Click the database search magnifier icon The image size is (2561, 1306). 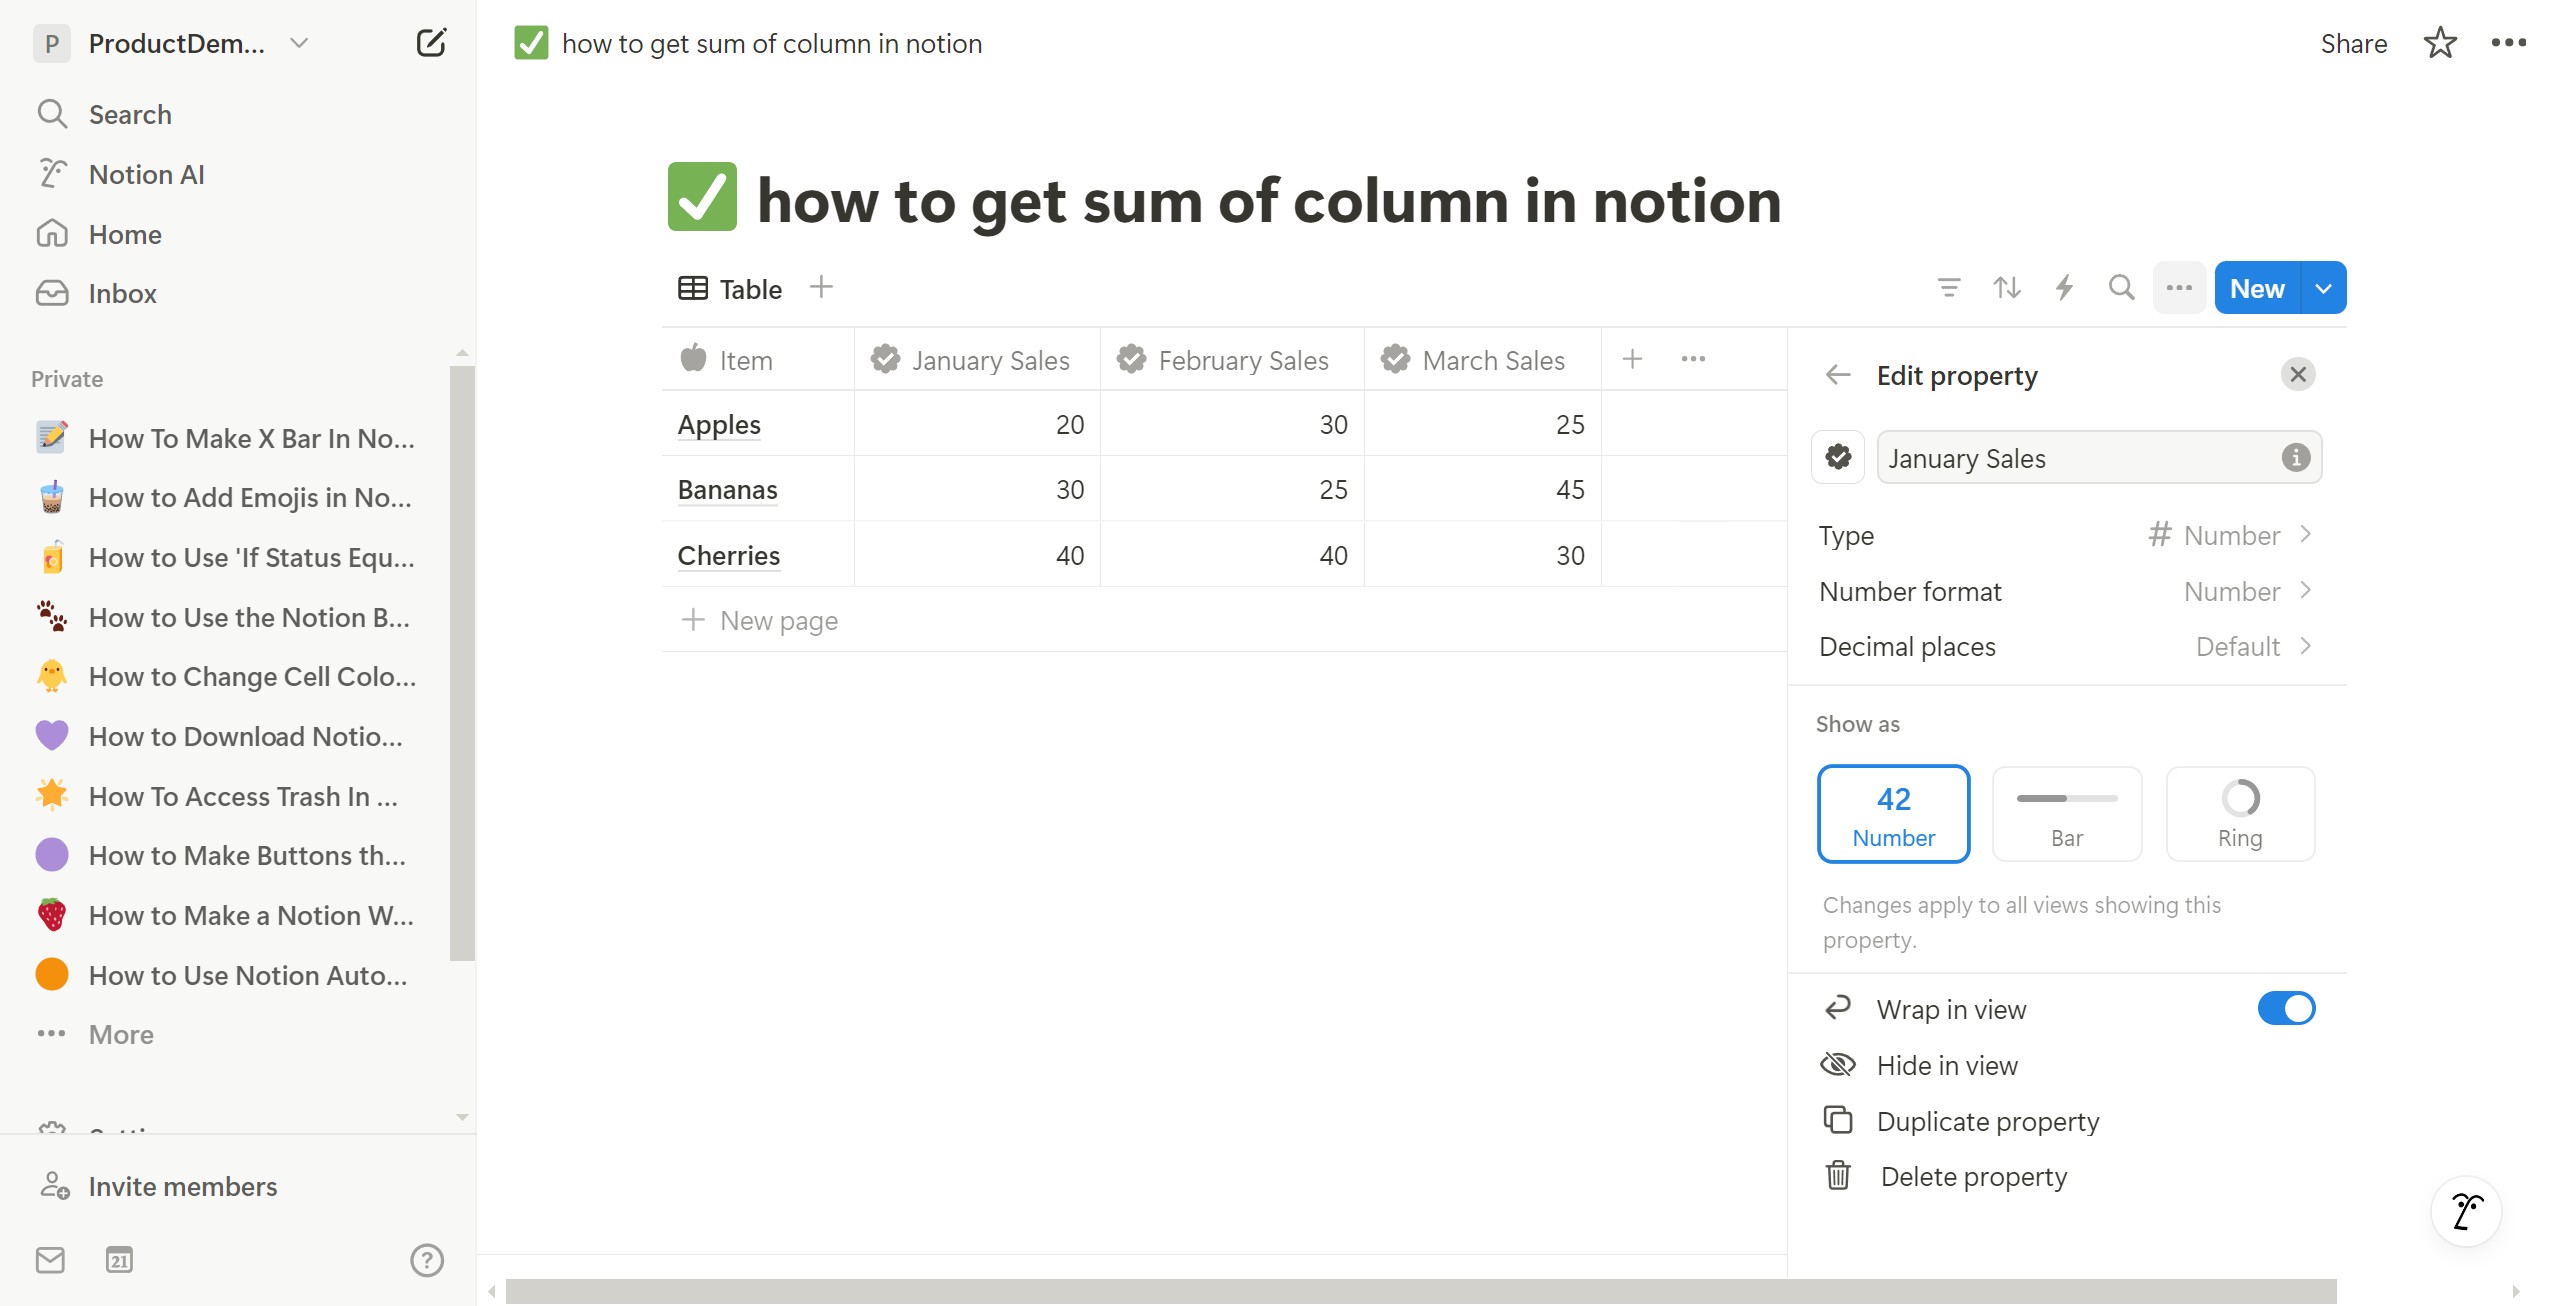2121,288
